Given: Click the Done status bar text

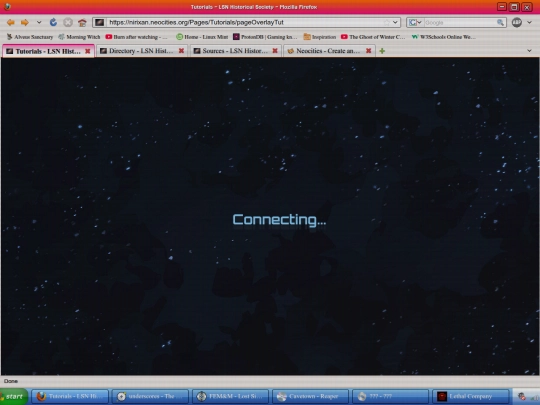Looking at the screenshot, I should [x=11, y=381].
